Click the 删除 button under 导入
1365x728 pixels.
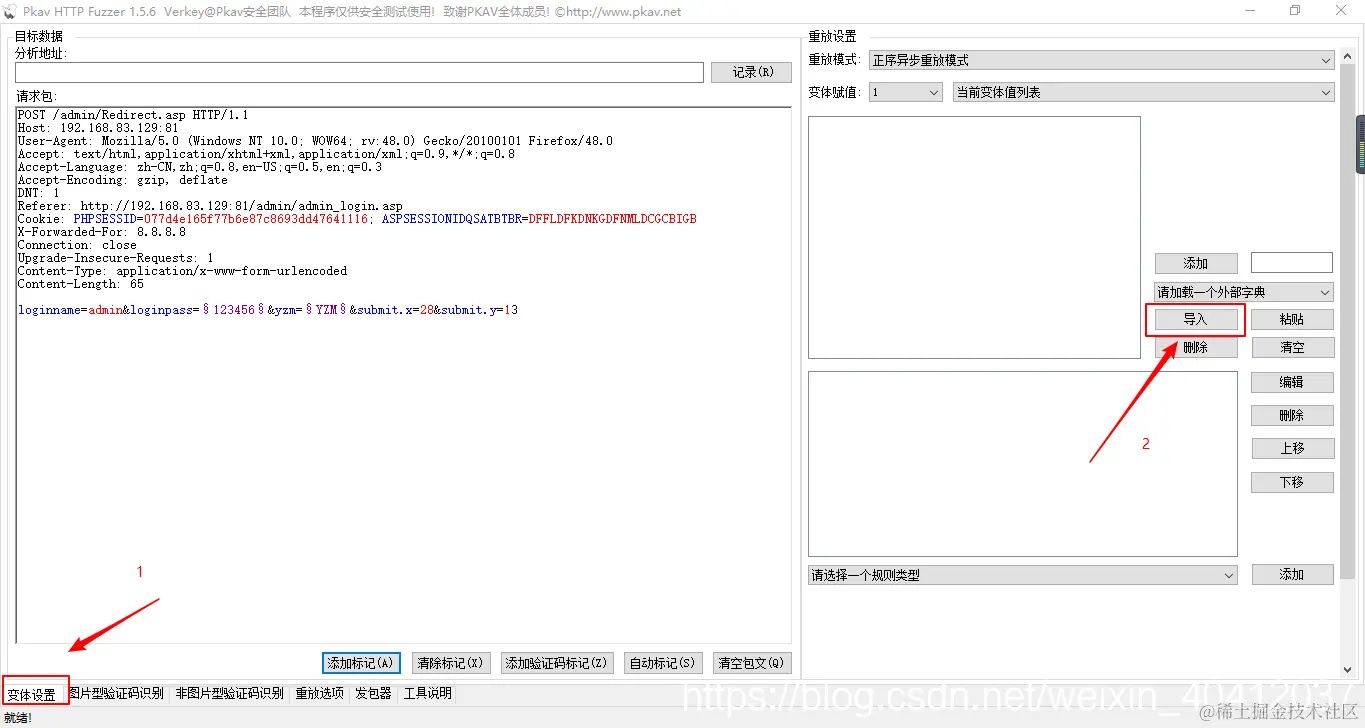[1196, 347]
